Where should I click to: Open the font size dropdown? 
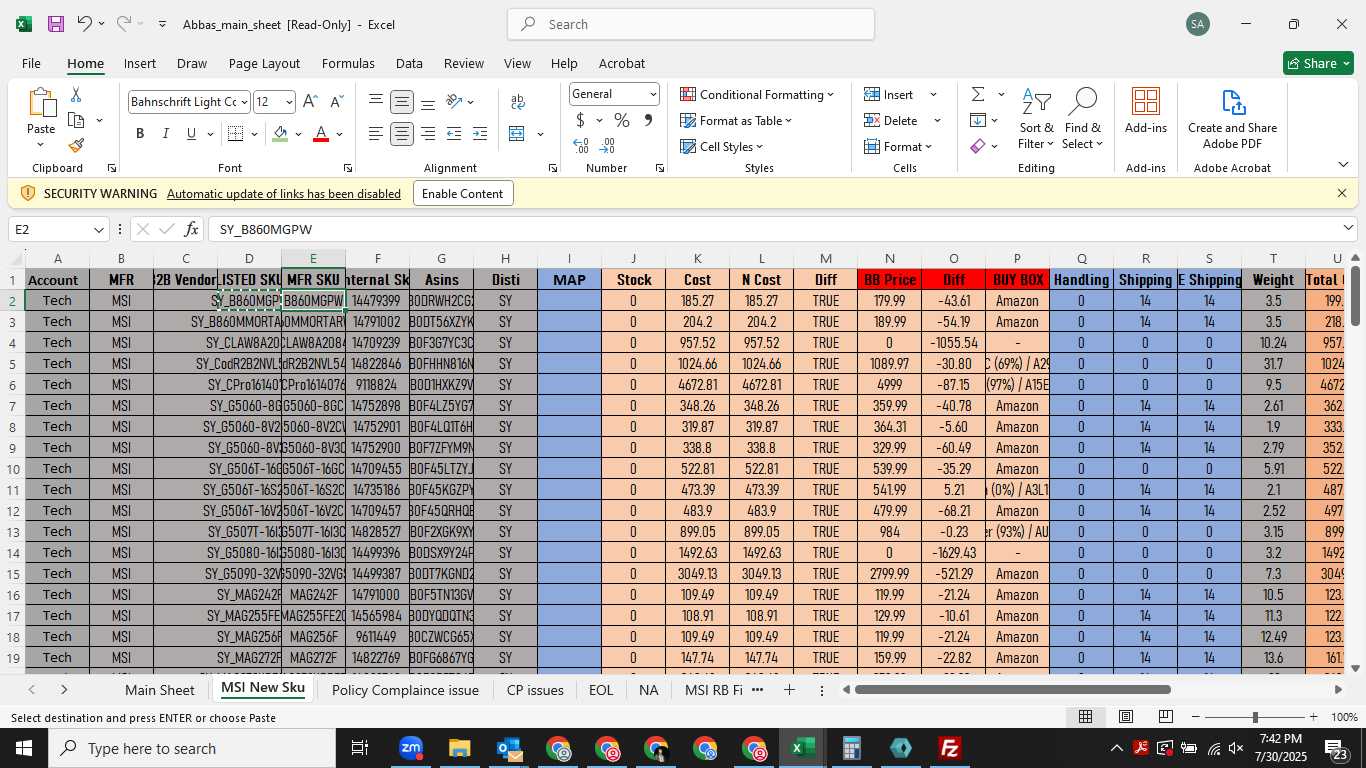tap(289, 102)
